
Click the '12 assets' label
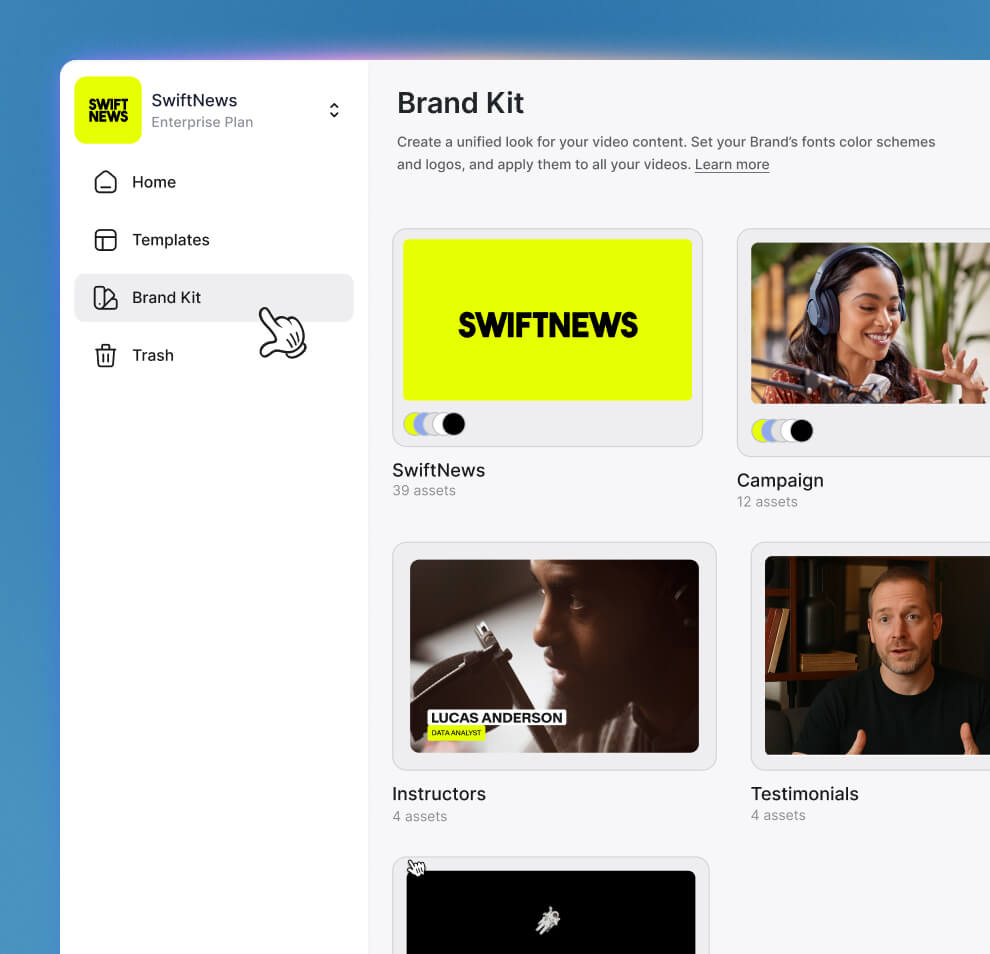click(767, 502)
